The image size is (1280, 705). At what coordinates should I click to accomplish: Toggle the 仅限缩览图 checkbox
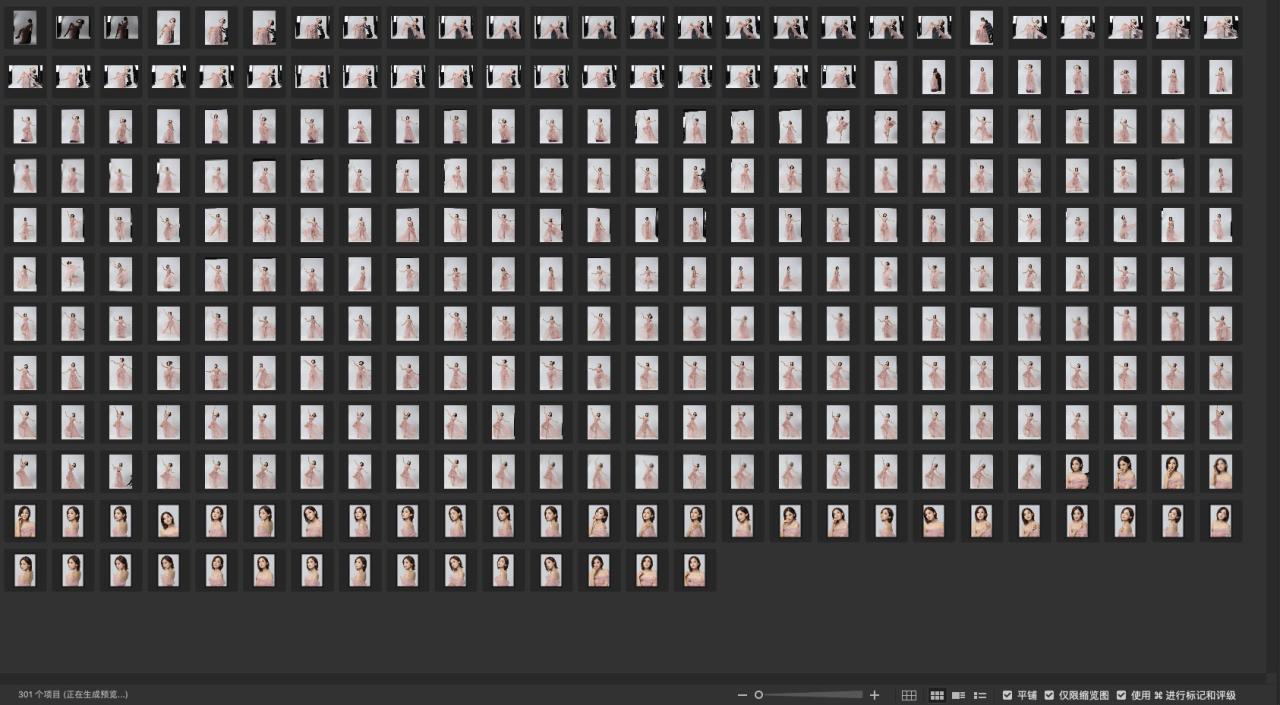coord(1049,695)
